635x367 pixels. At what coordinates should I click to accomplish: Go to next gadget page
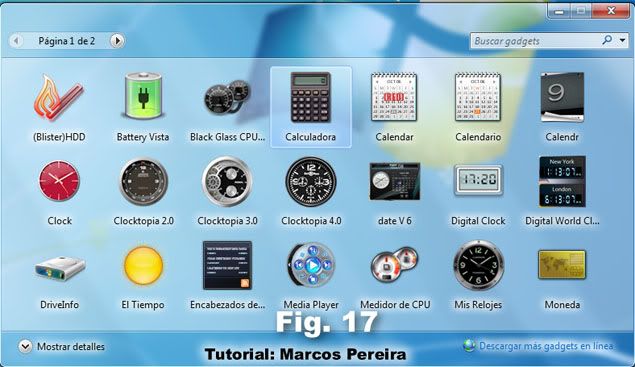click(x=117, y=41)
